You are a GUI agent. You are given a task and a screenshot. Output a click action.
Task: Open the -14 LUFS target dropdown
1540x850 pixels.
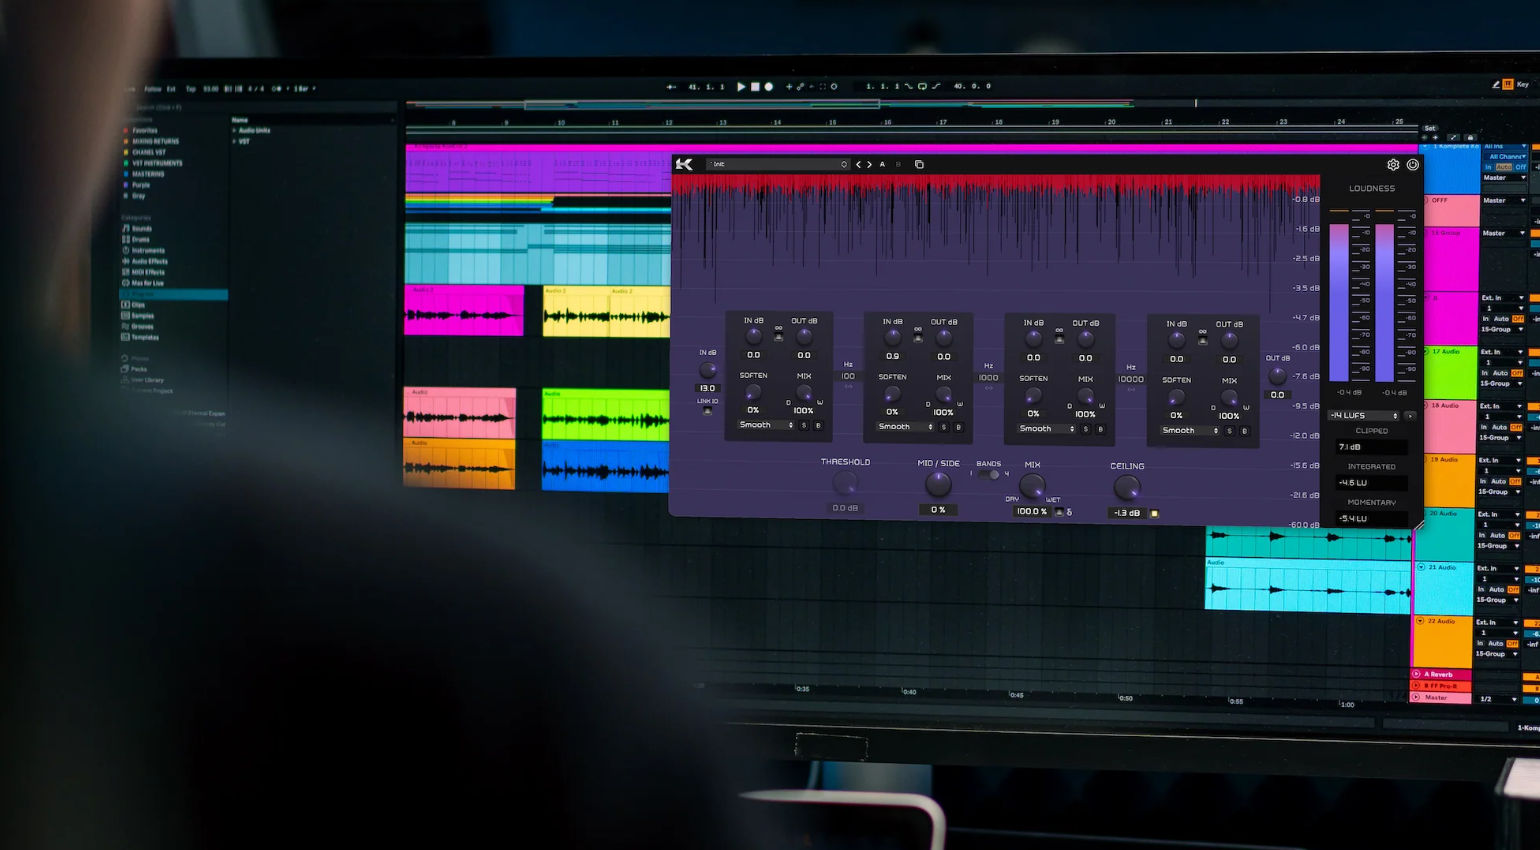[1364, 415]
